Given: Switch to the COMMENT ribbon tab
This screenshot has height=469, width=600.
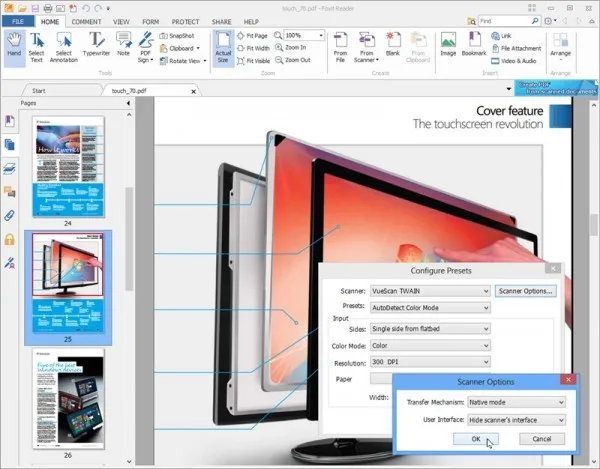Looking at the screenshot, I should click(86, 22).
